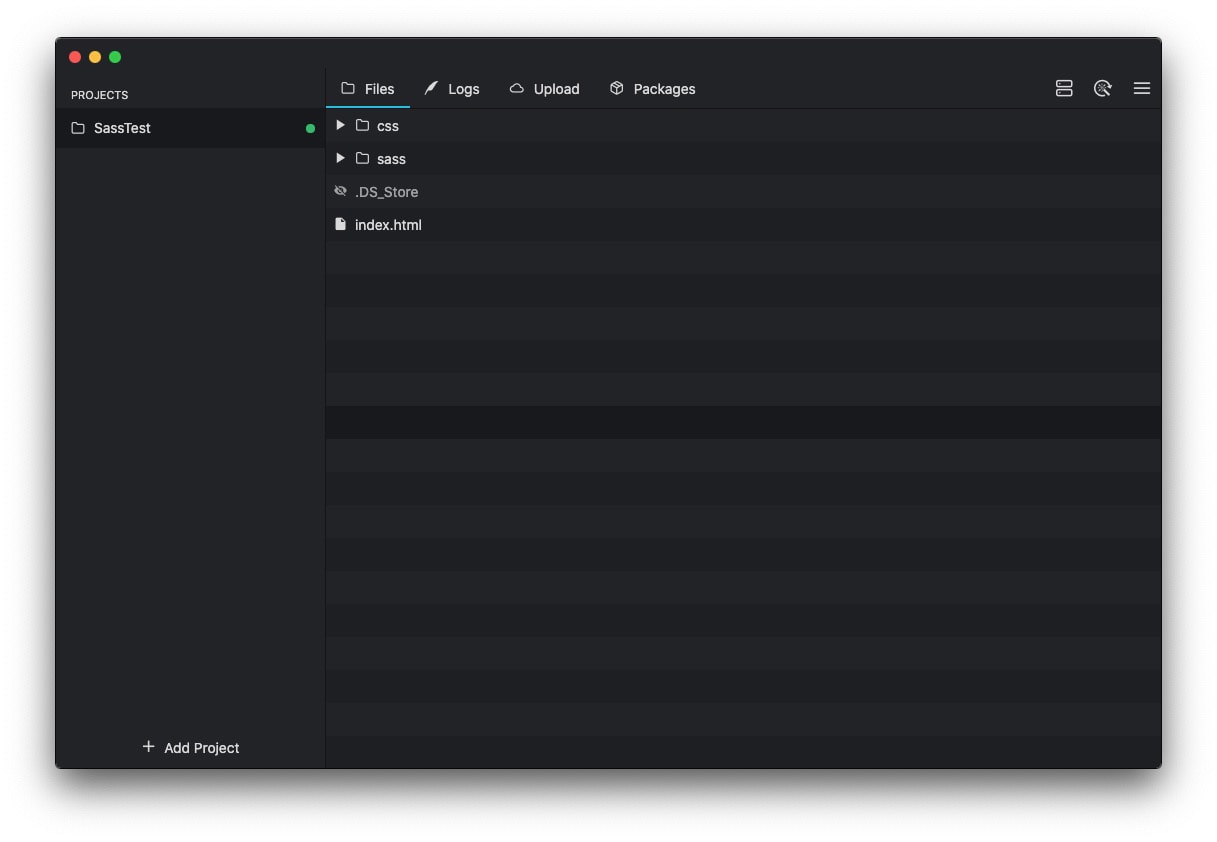The width and height of the screenshot is (1217, 842).
Task: Toggle visibility of the .DS_Store file
Action: tap(341, 190)
